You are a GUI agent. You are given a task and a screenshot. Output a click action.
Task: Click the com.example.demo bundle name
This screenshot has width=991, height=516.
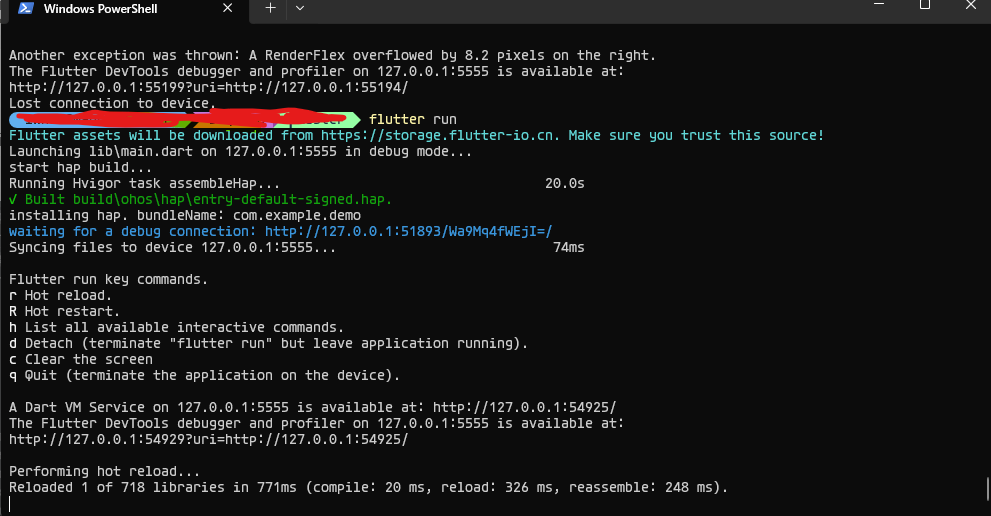point(297,216)
